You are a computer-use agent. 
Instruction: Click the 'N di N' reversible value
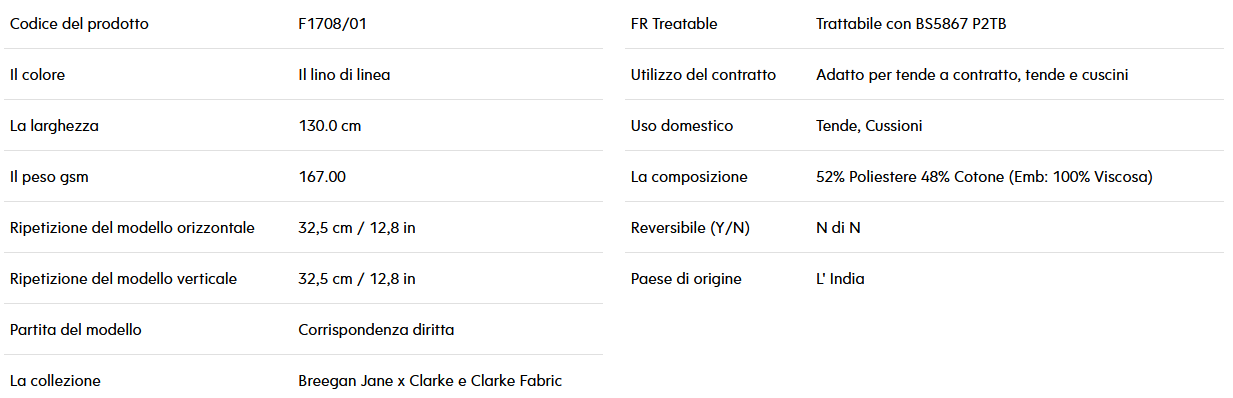point(838,228)
